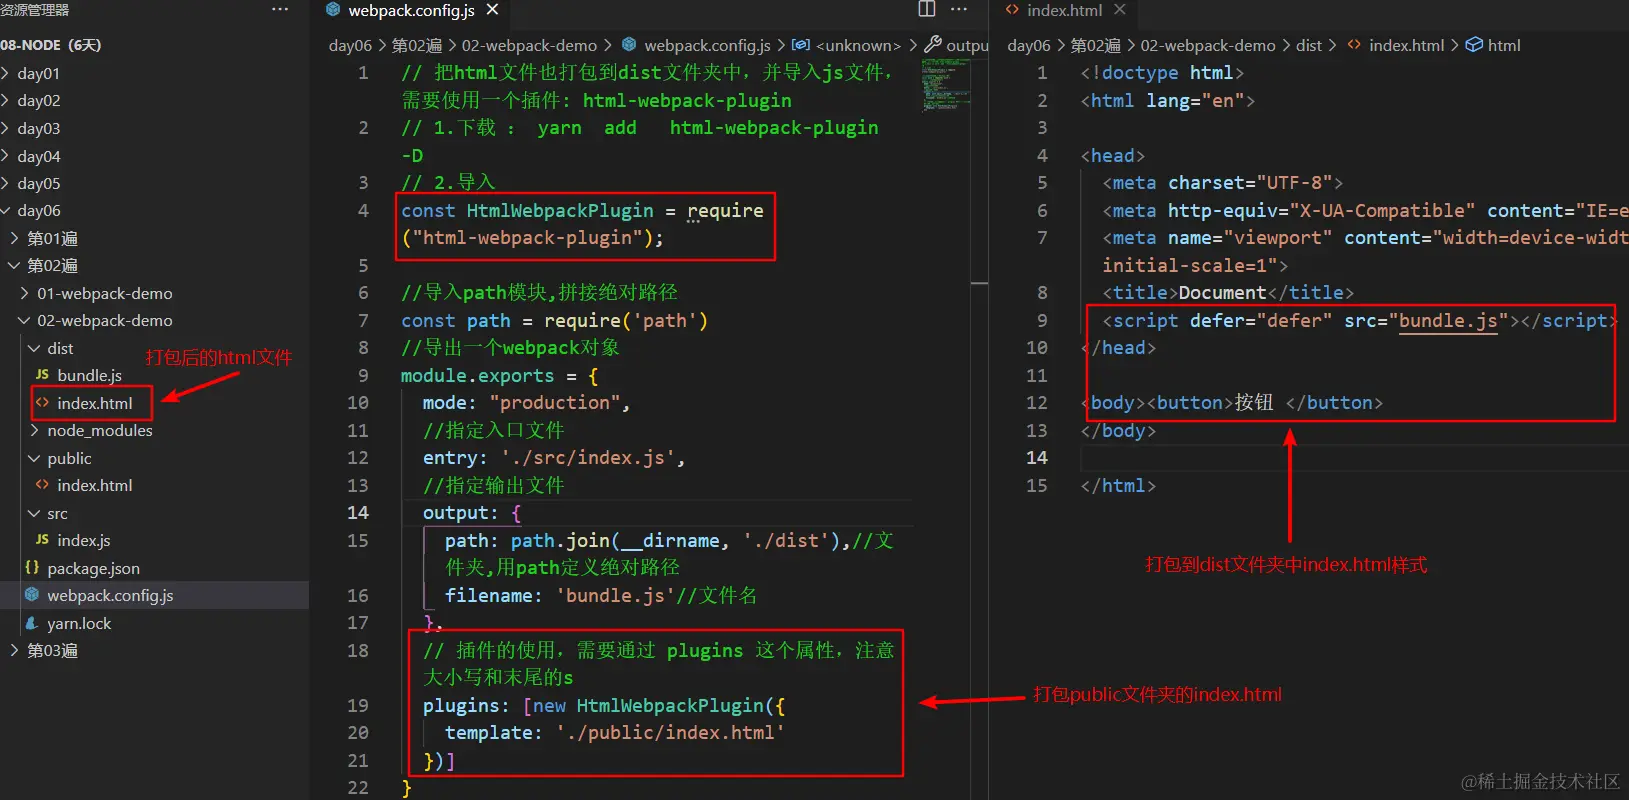Click the JS icon of bundle.js in the tree

(x=42, y=375)
